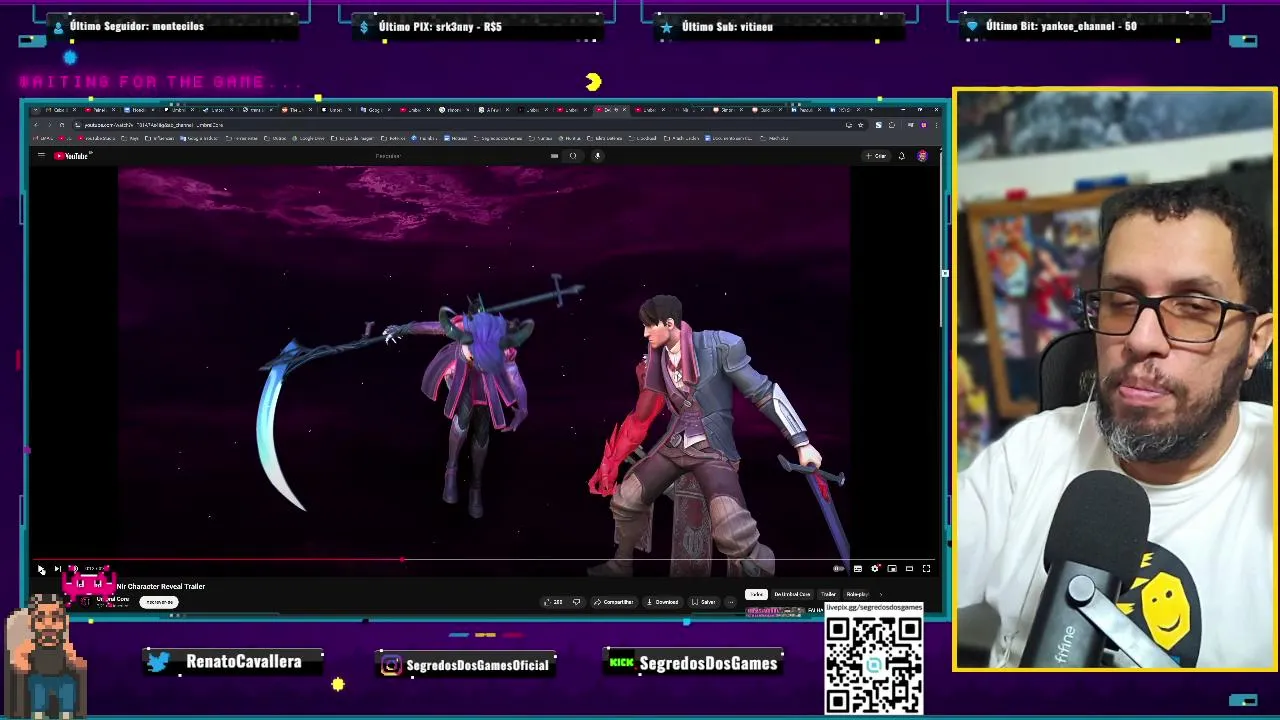Skip to next video with the Next button

coord(57,569)
